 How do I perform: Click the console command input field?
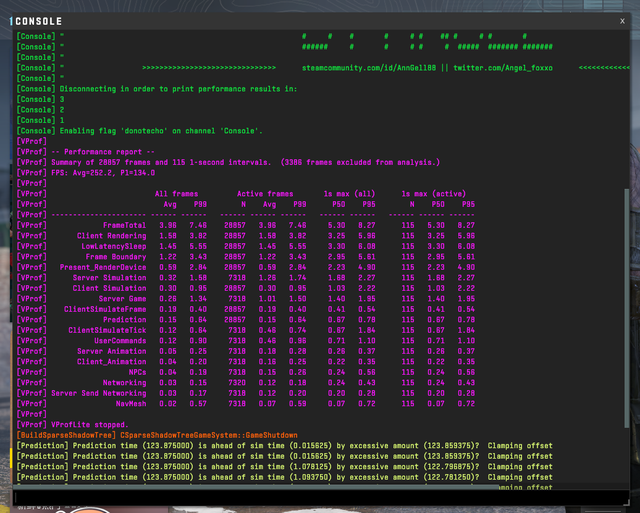(321, 497)
